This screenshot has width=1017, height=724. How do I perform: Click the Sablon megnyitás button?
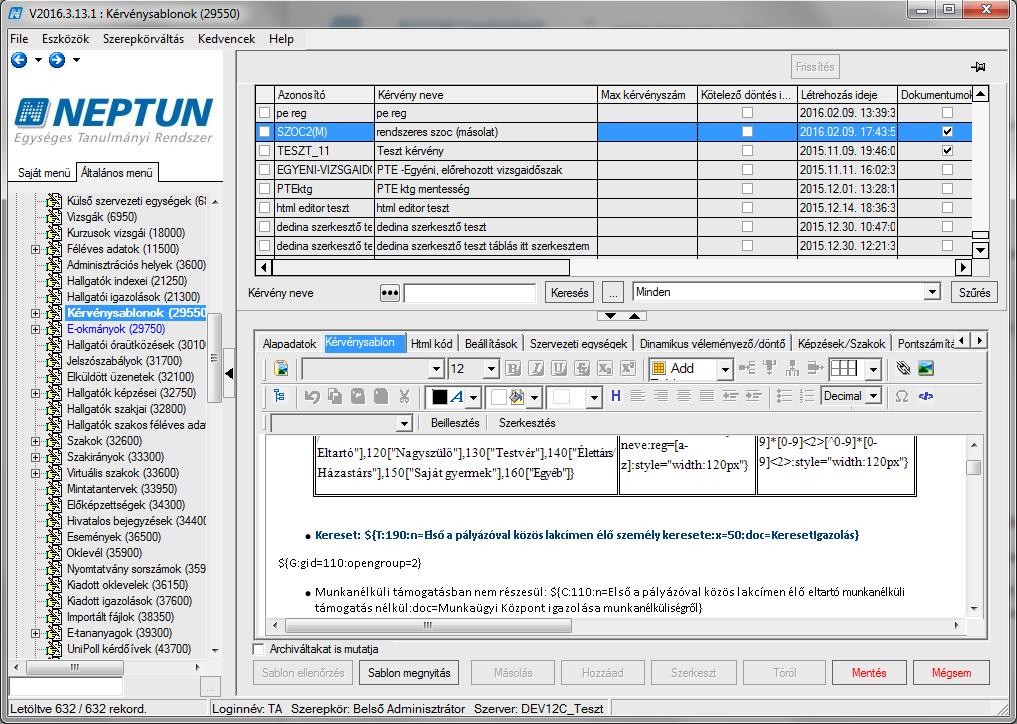tap(409, 673)
